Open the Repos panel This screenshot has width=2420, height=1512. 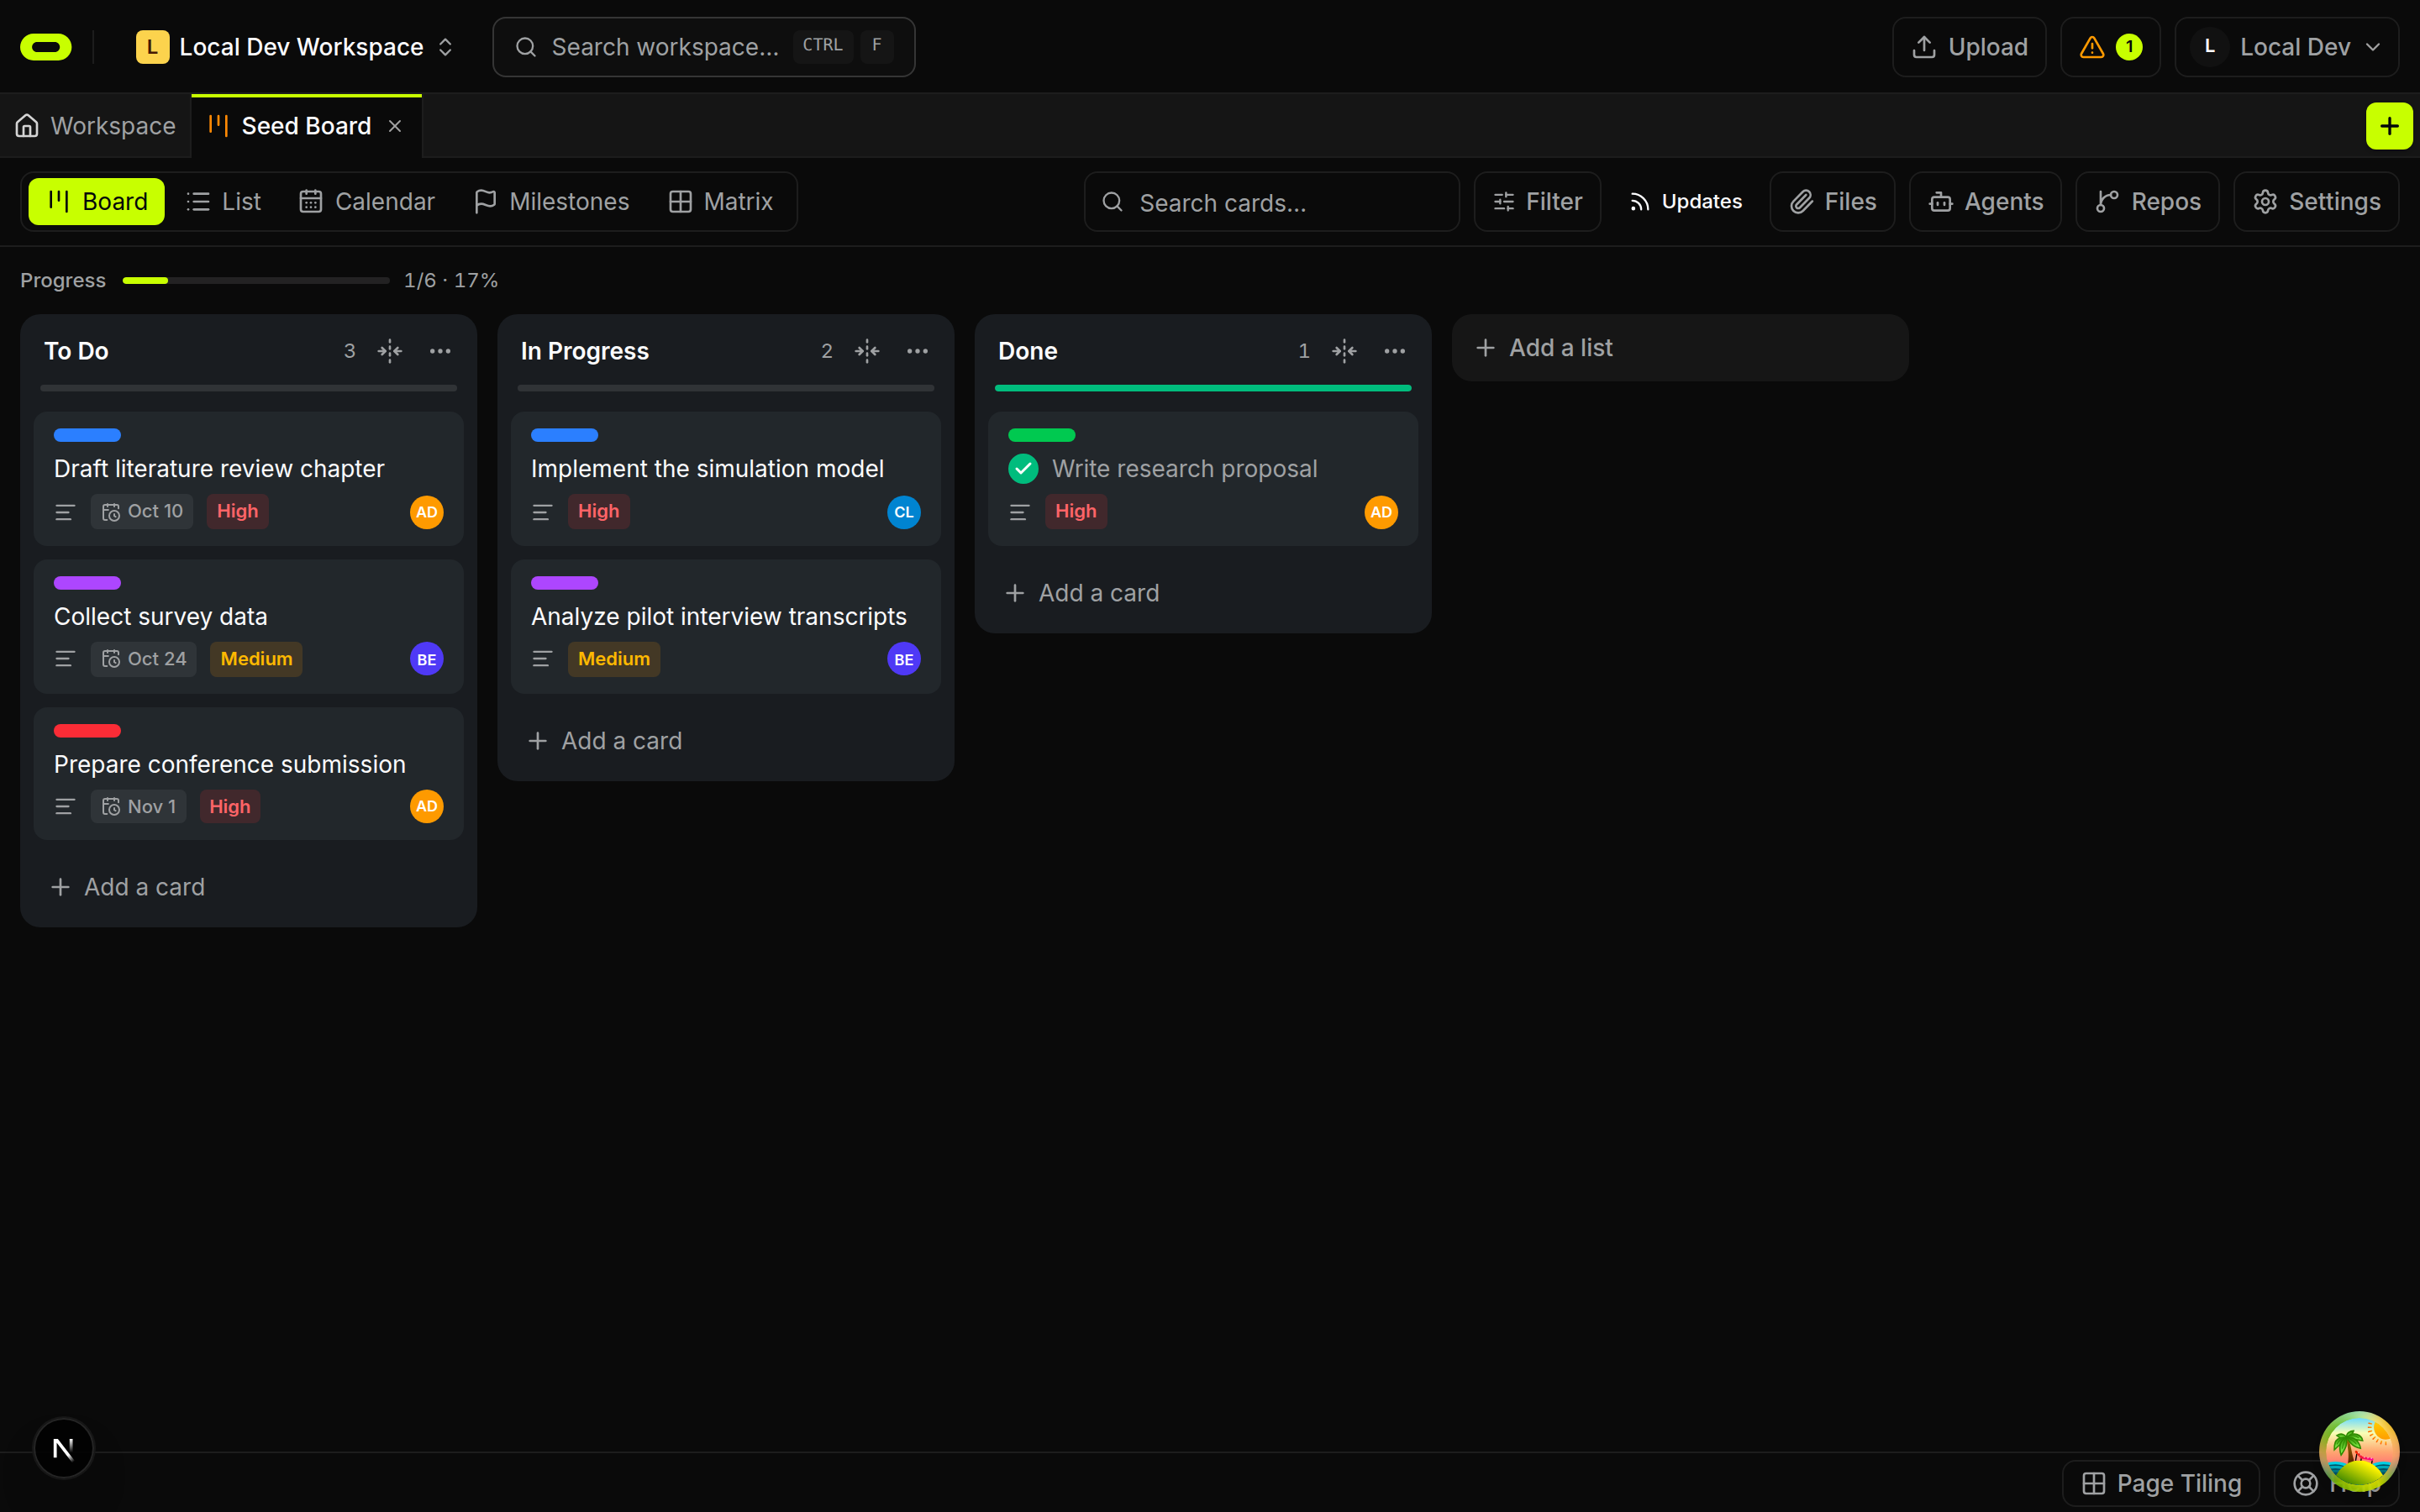tap(2147, 202)
